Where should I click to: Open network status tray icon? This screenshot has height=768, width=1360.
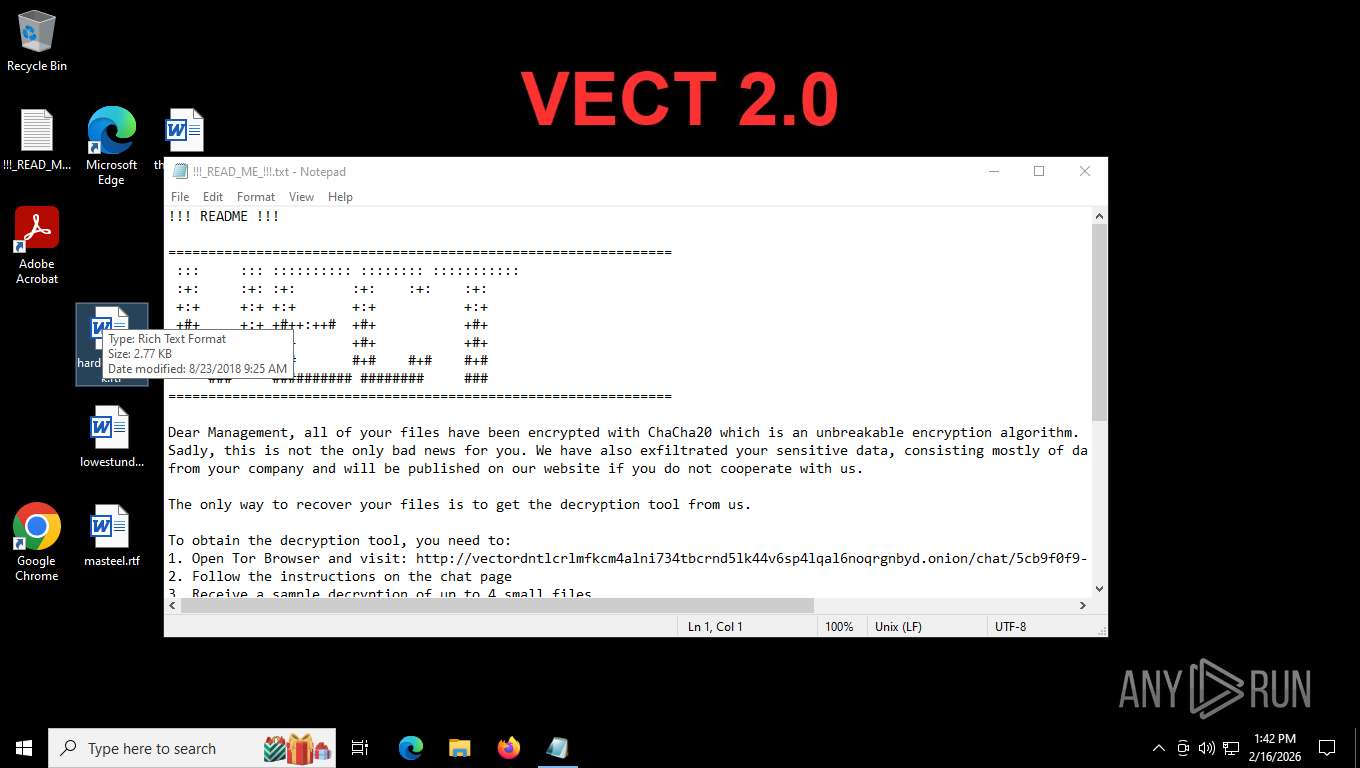tap(1231, 748)
